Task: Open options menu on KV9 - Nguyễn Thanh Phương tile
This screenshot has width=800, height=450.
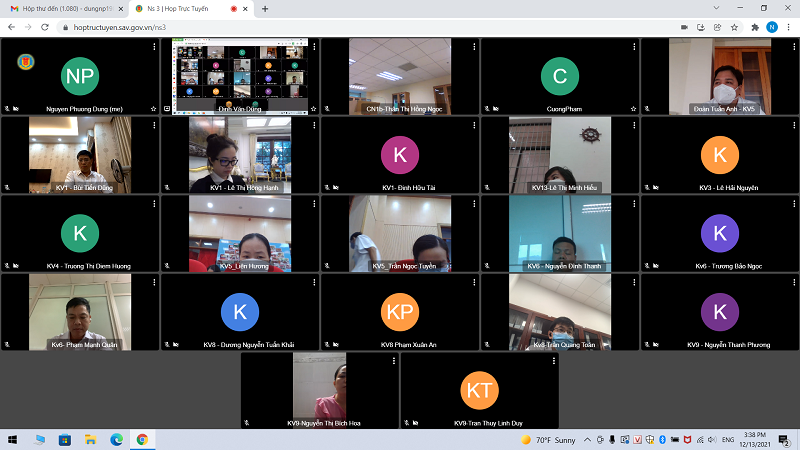Action: (794, 282)
